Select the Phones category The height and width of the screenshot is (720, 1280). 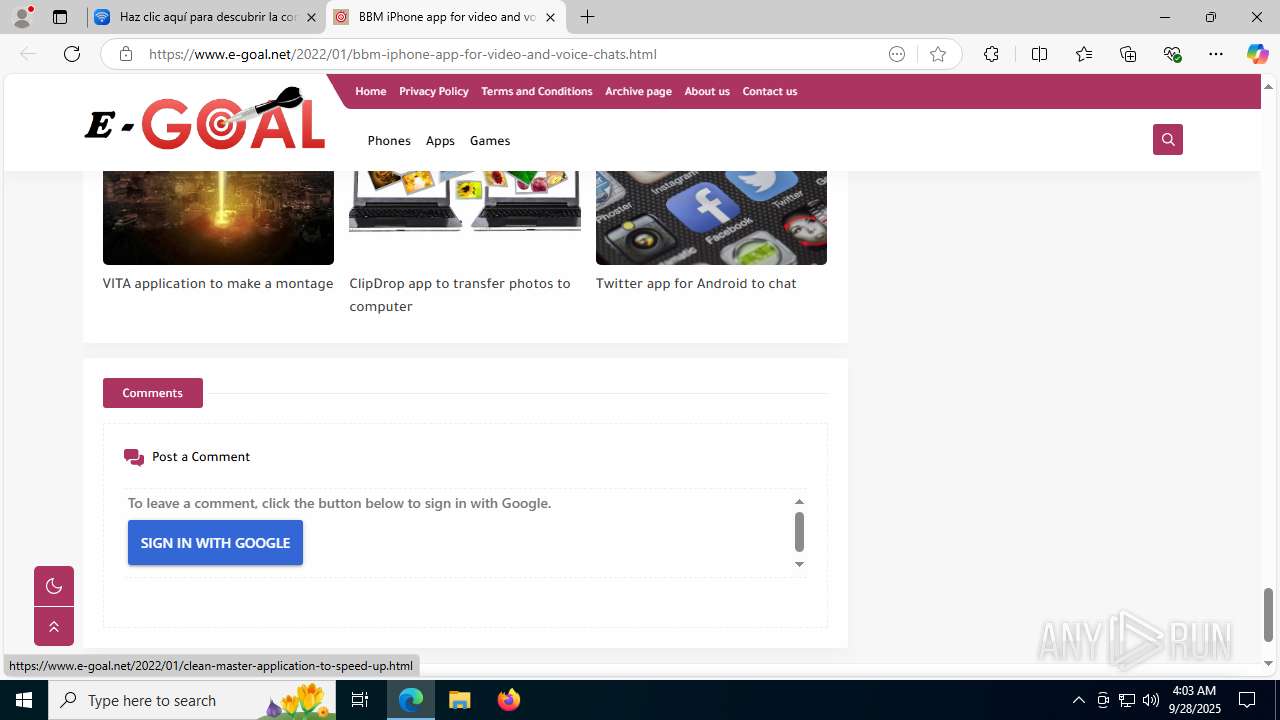389,141
